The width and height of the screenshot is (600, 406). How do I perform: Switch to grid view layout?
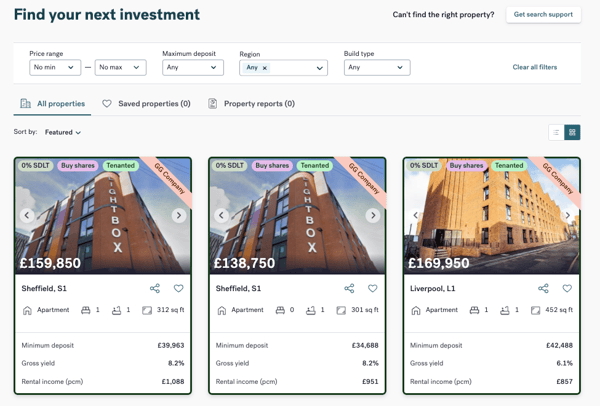coord(572,132)
